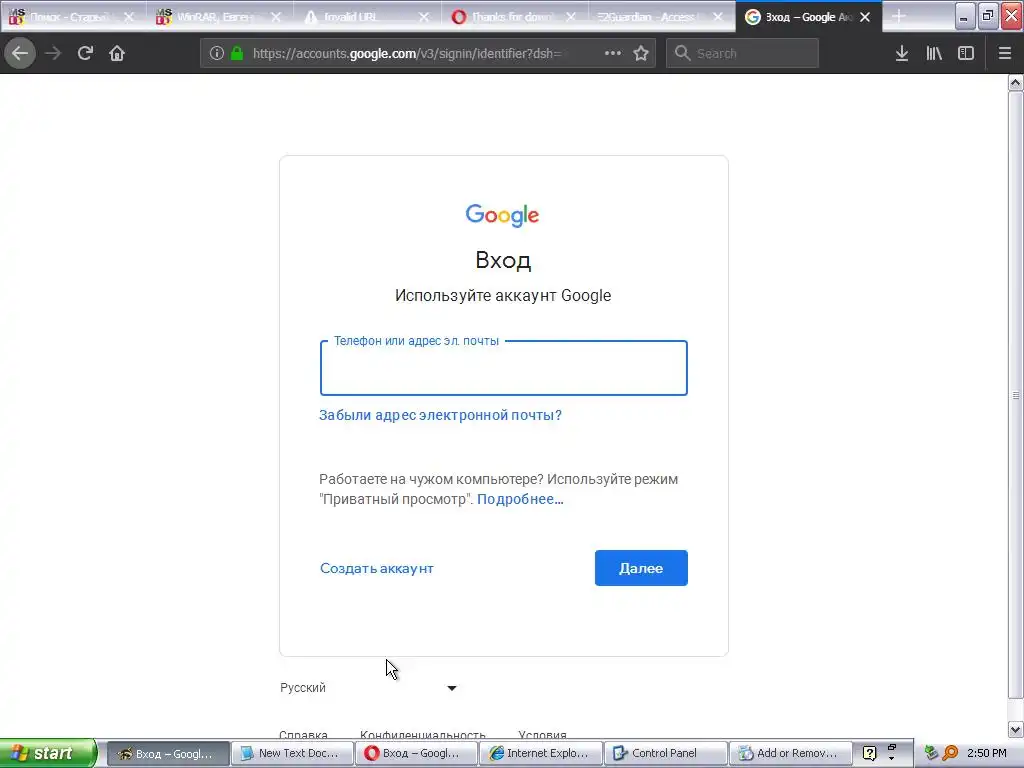Switch to Internet Explorer taskbar window

(x=541, y=753)
